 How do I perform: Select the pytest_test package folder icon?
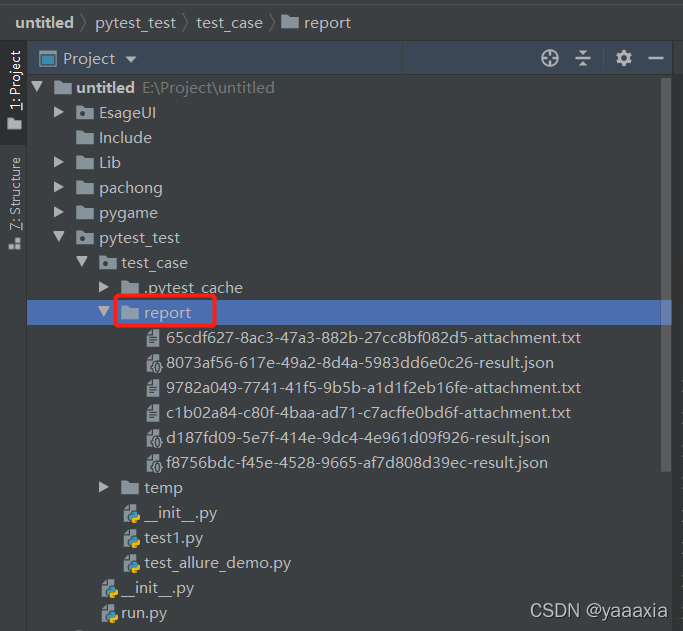click(85, 238)
